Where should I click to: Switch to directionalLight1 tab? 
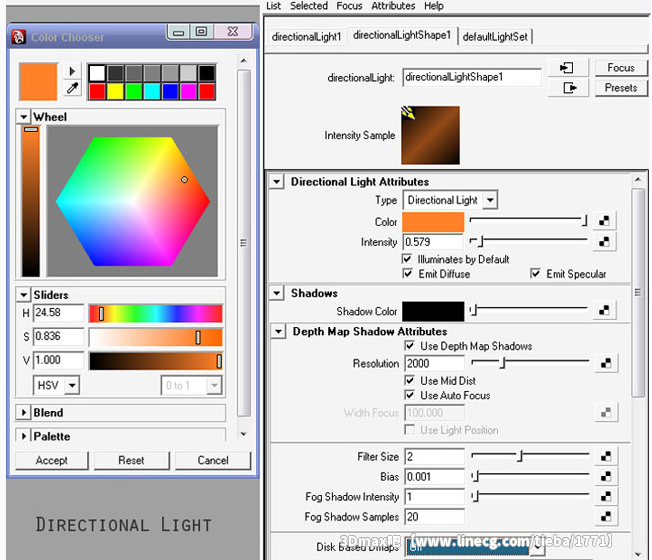[x=306, y=37]
